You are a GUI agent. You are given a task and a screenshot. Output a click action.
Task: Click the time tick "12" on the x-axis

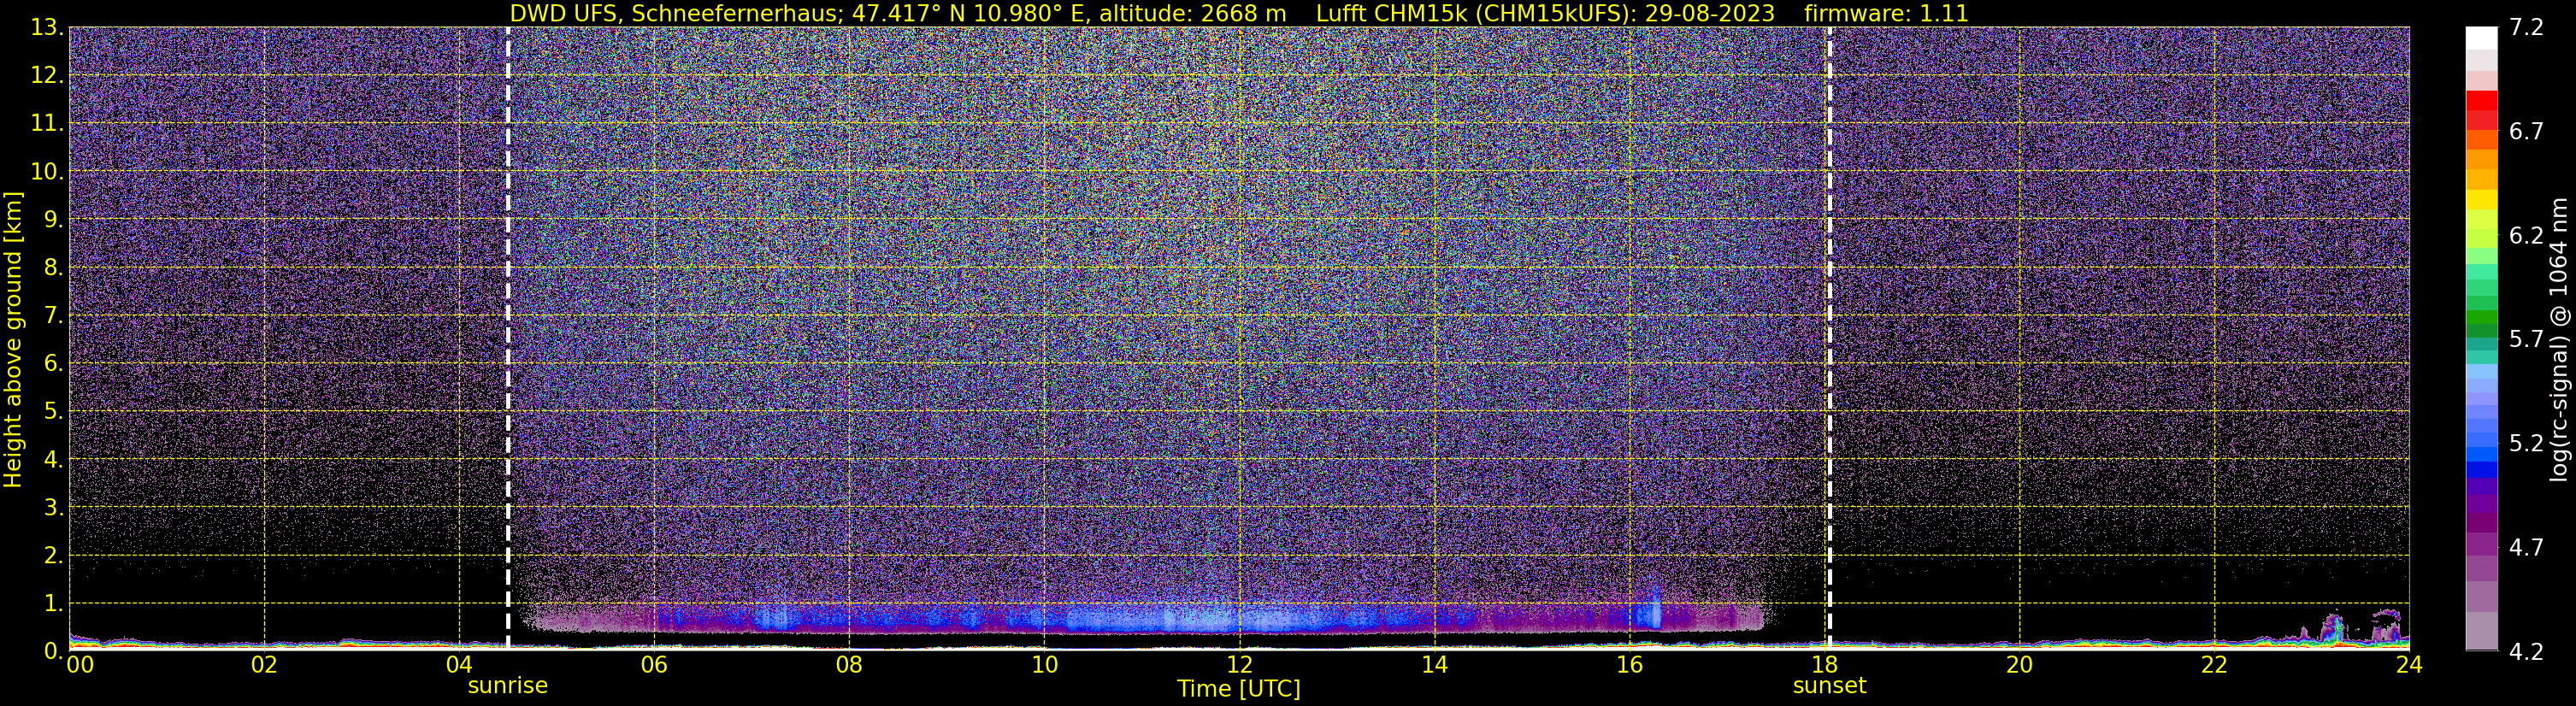pos(1239,665)
